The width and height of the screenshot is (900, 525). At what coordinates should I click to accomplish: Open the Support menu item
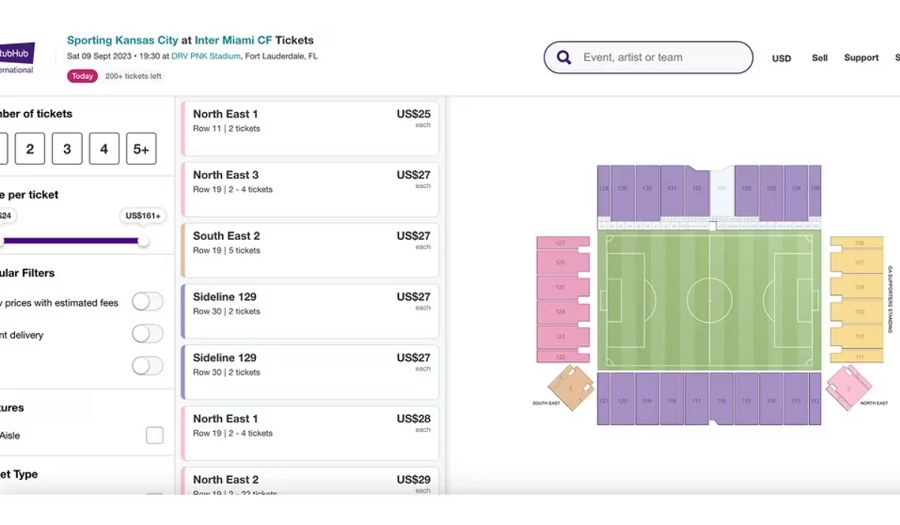[861, 58]
